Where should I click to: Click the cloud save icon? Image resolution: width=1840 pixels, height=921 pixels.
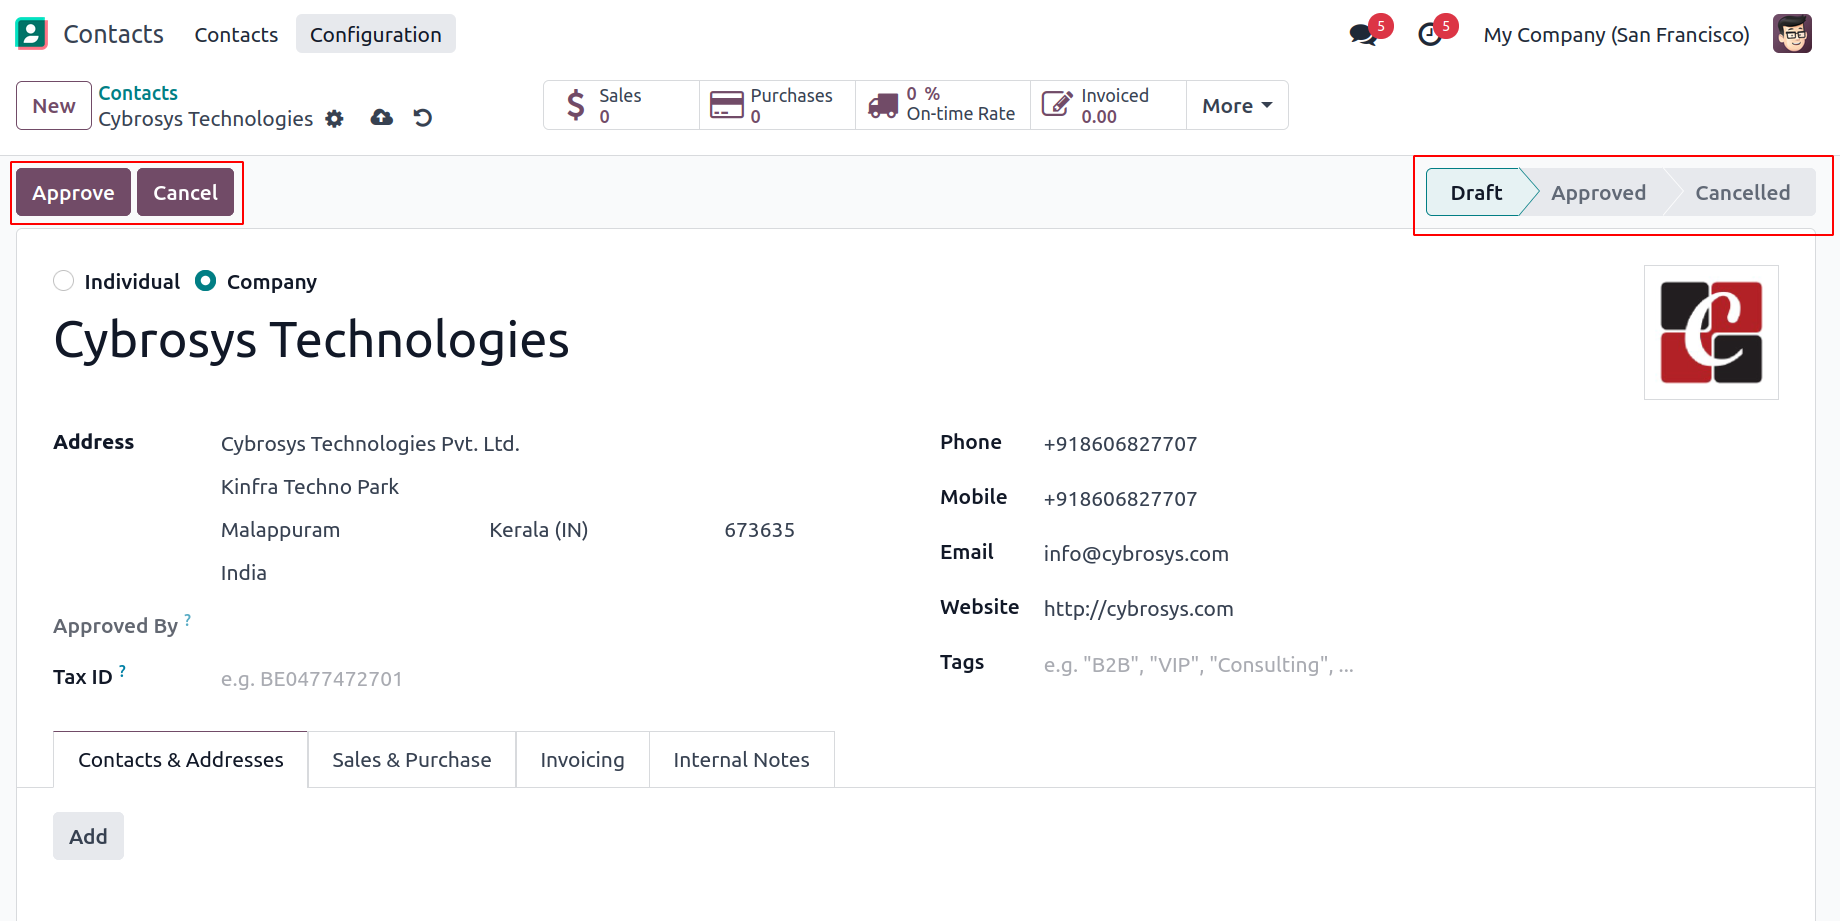(x=381, y=118)
